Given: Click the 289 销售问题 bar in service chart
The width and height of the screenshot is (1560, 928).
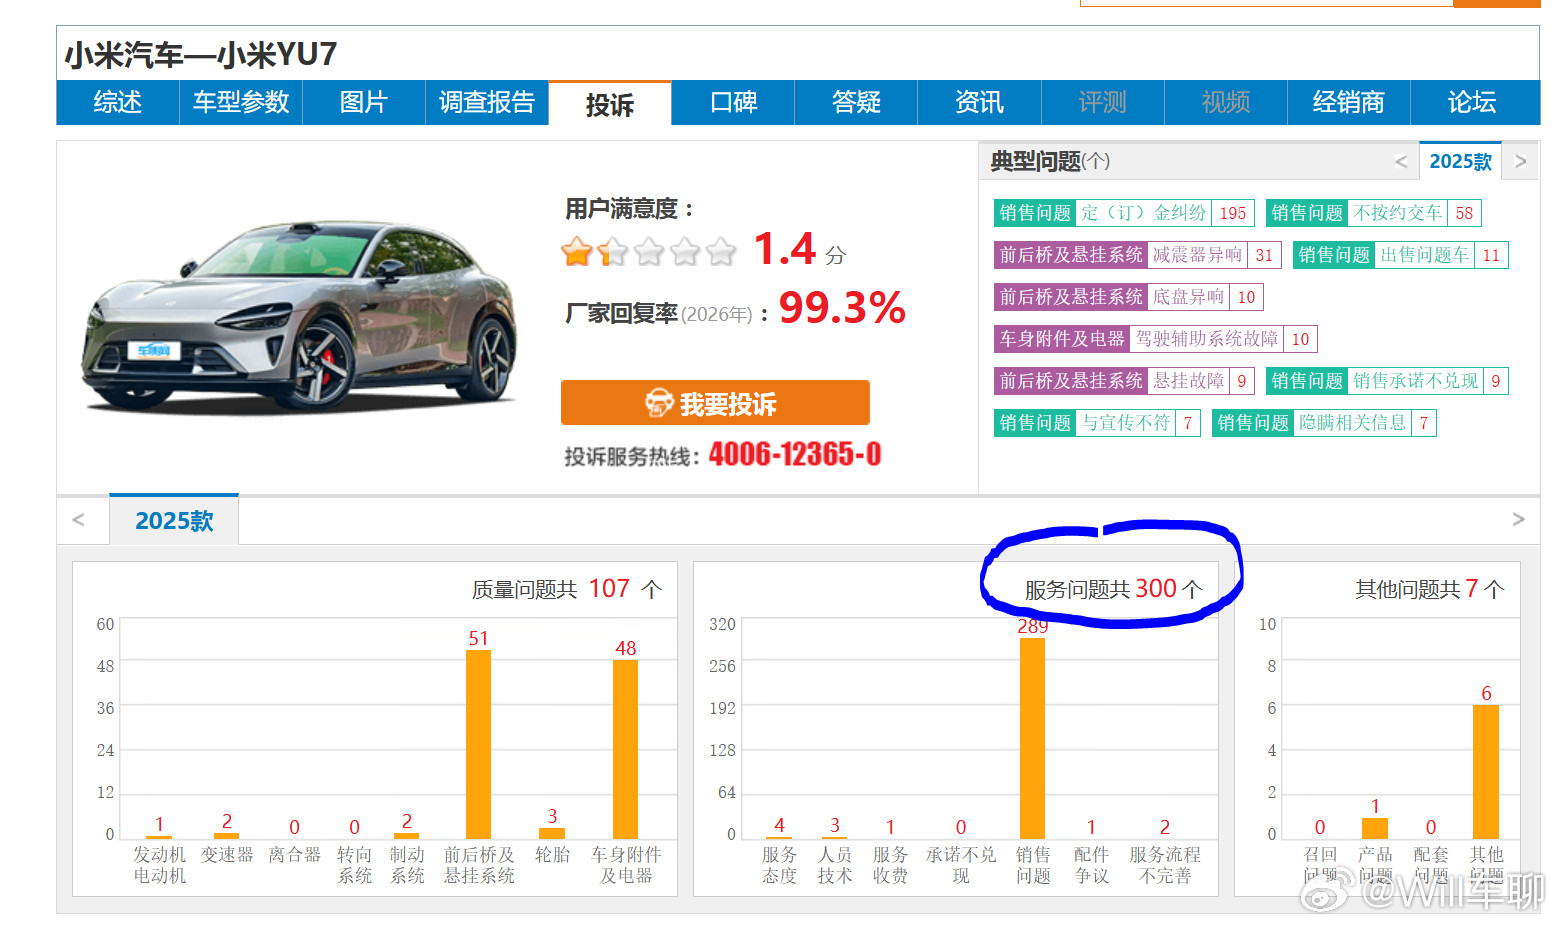Looking at the screenshot, I should (1032, 740).
